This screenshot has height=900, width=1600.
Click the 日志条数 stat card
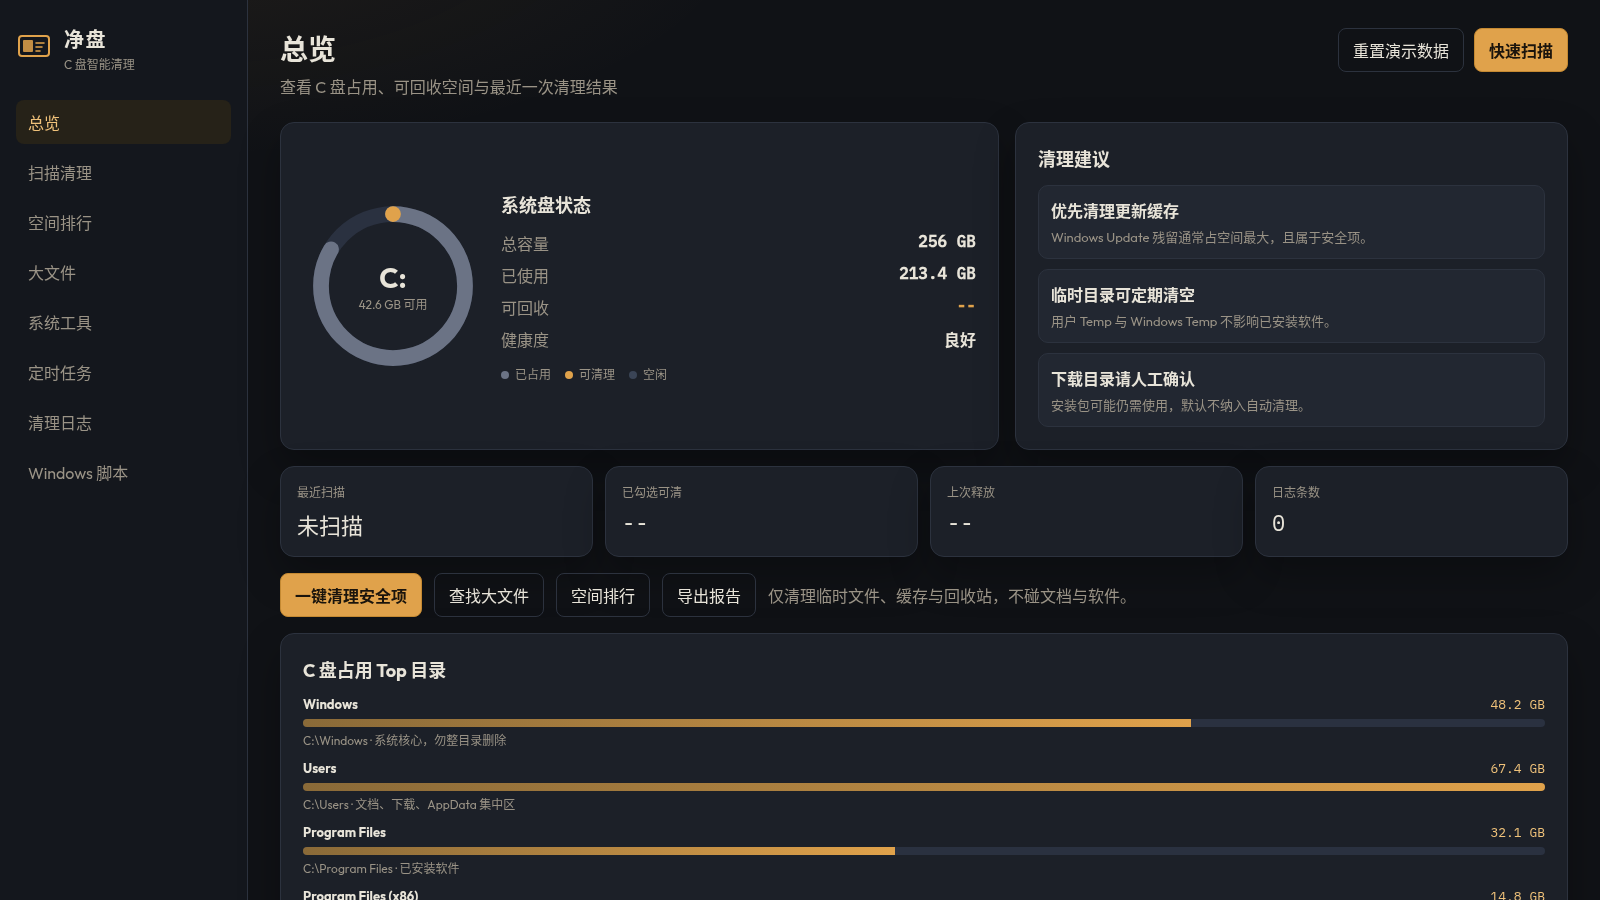(x=1411, y=511)
